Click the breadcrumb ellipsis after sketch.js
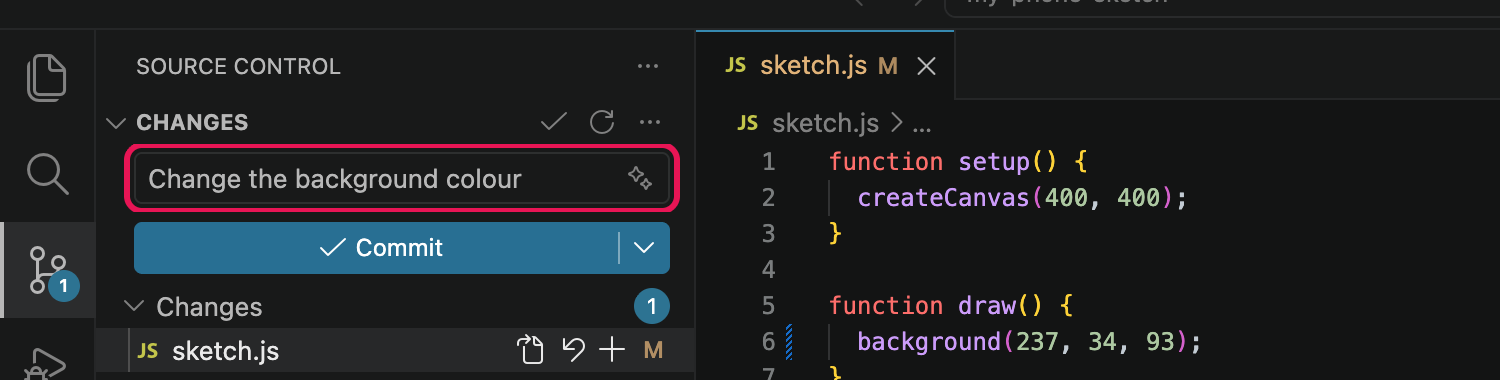Viewport: 1500px width, 380px height. point(923,125)
